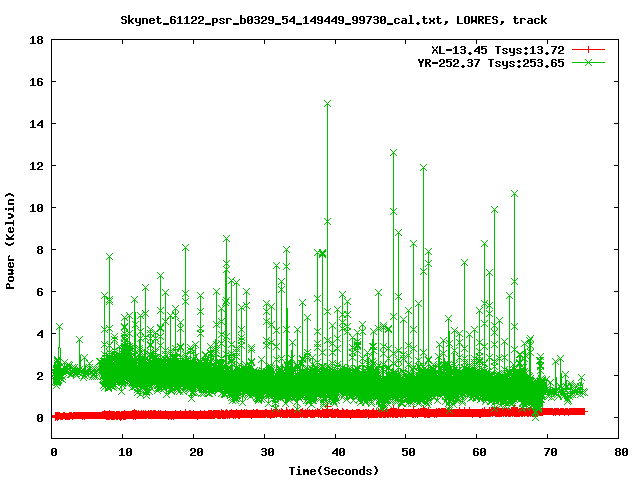Click the right end of the red XL trace

click(x=583, y=411)
